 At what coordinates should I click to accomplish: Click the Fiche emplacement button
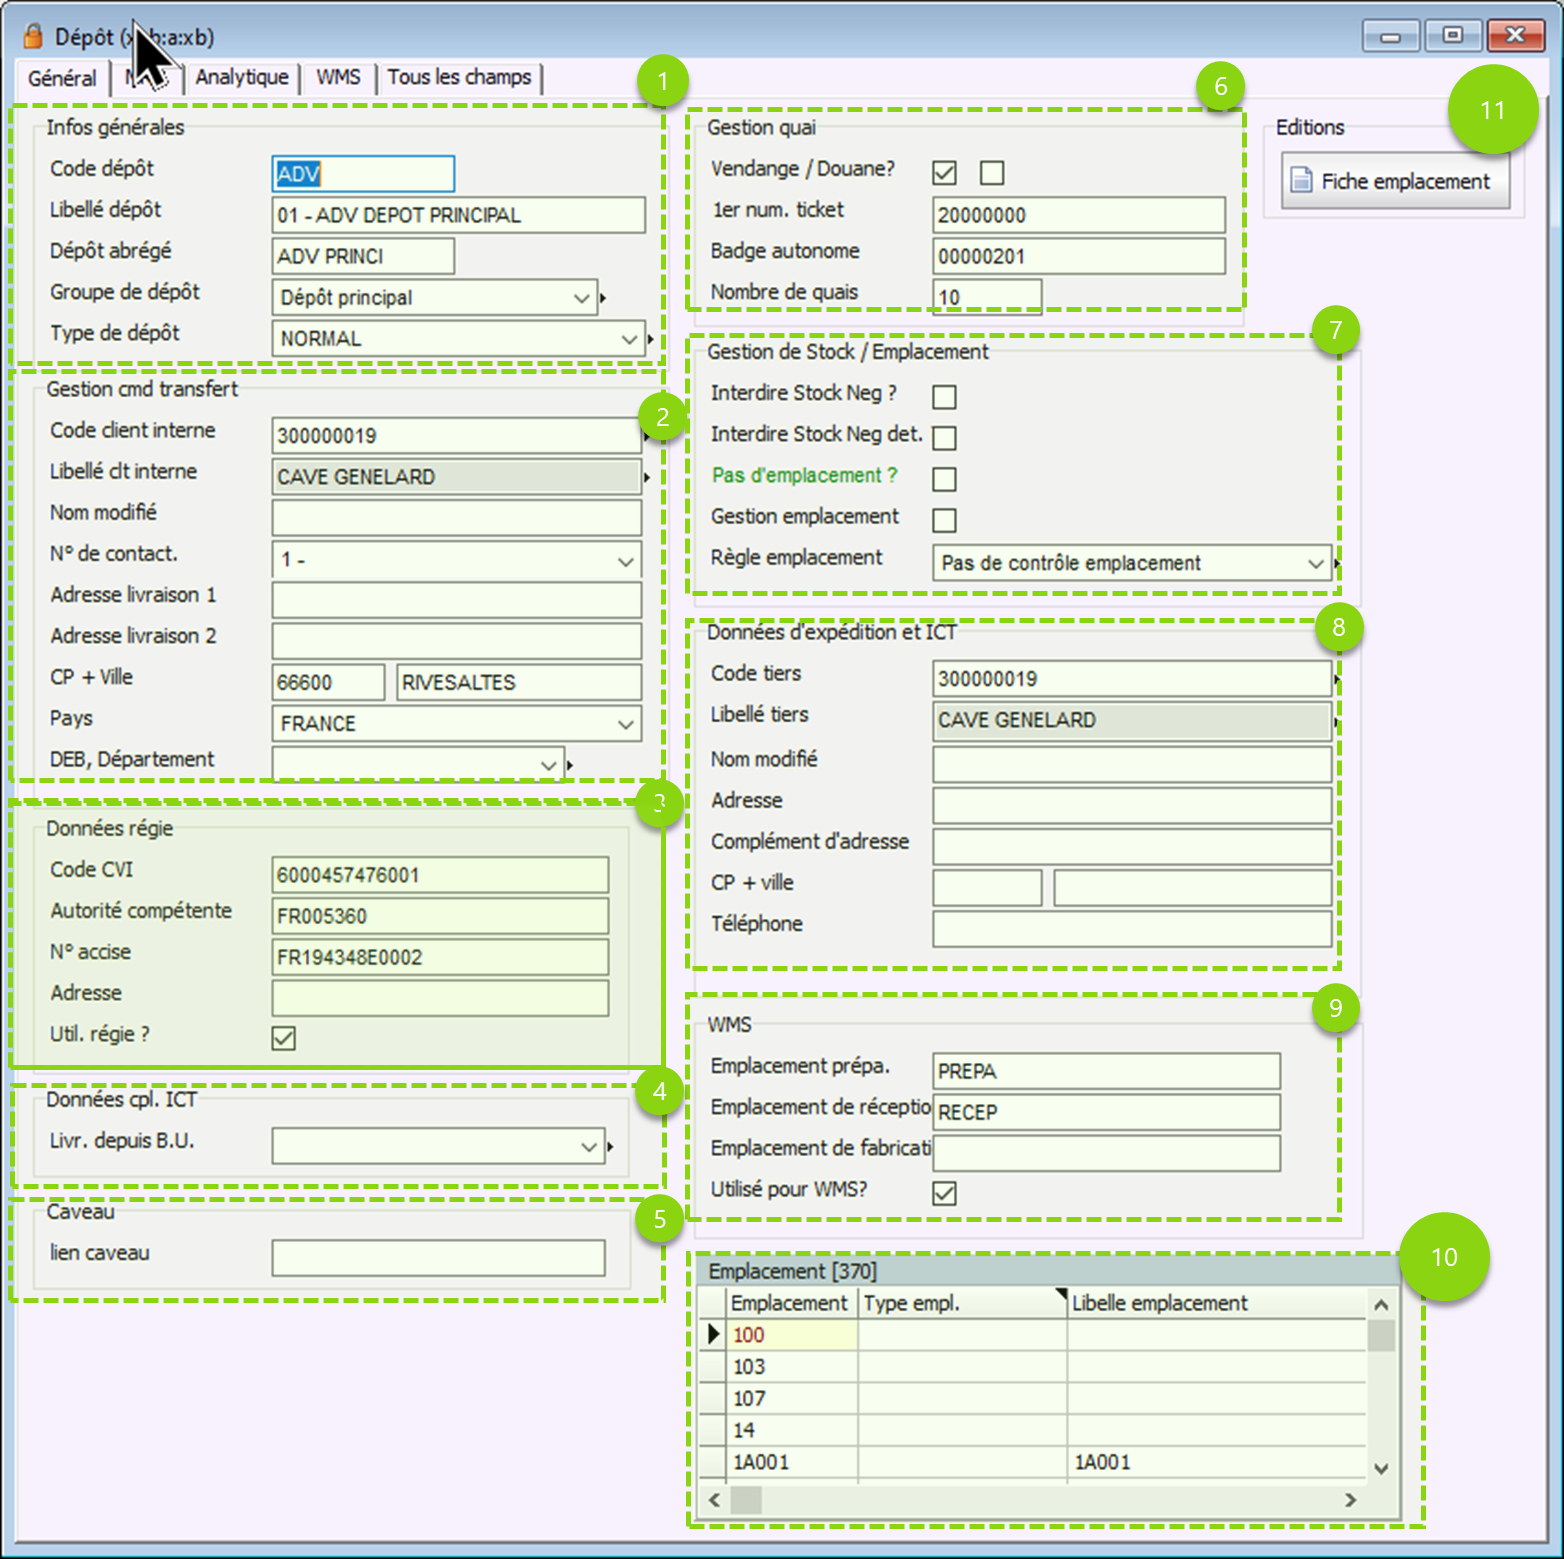click(x=1395, y=181)
